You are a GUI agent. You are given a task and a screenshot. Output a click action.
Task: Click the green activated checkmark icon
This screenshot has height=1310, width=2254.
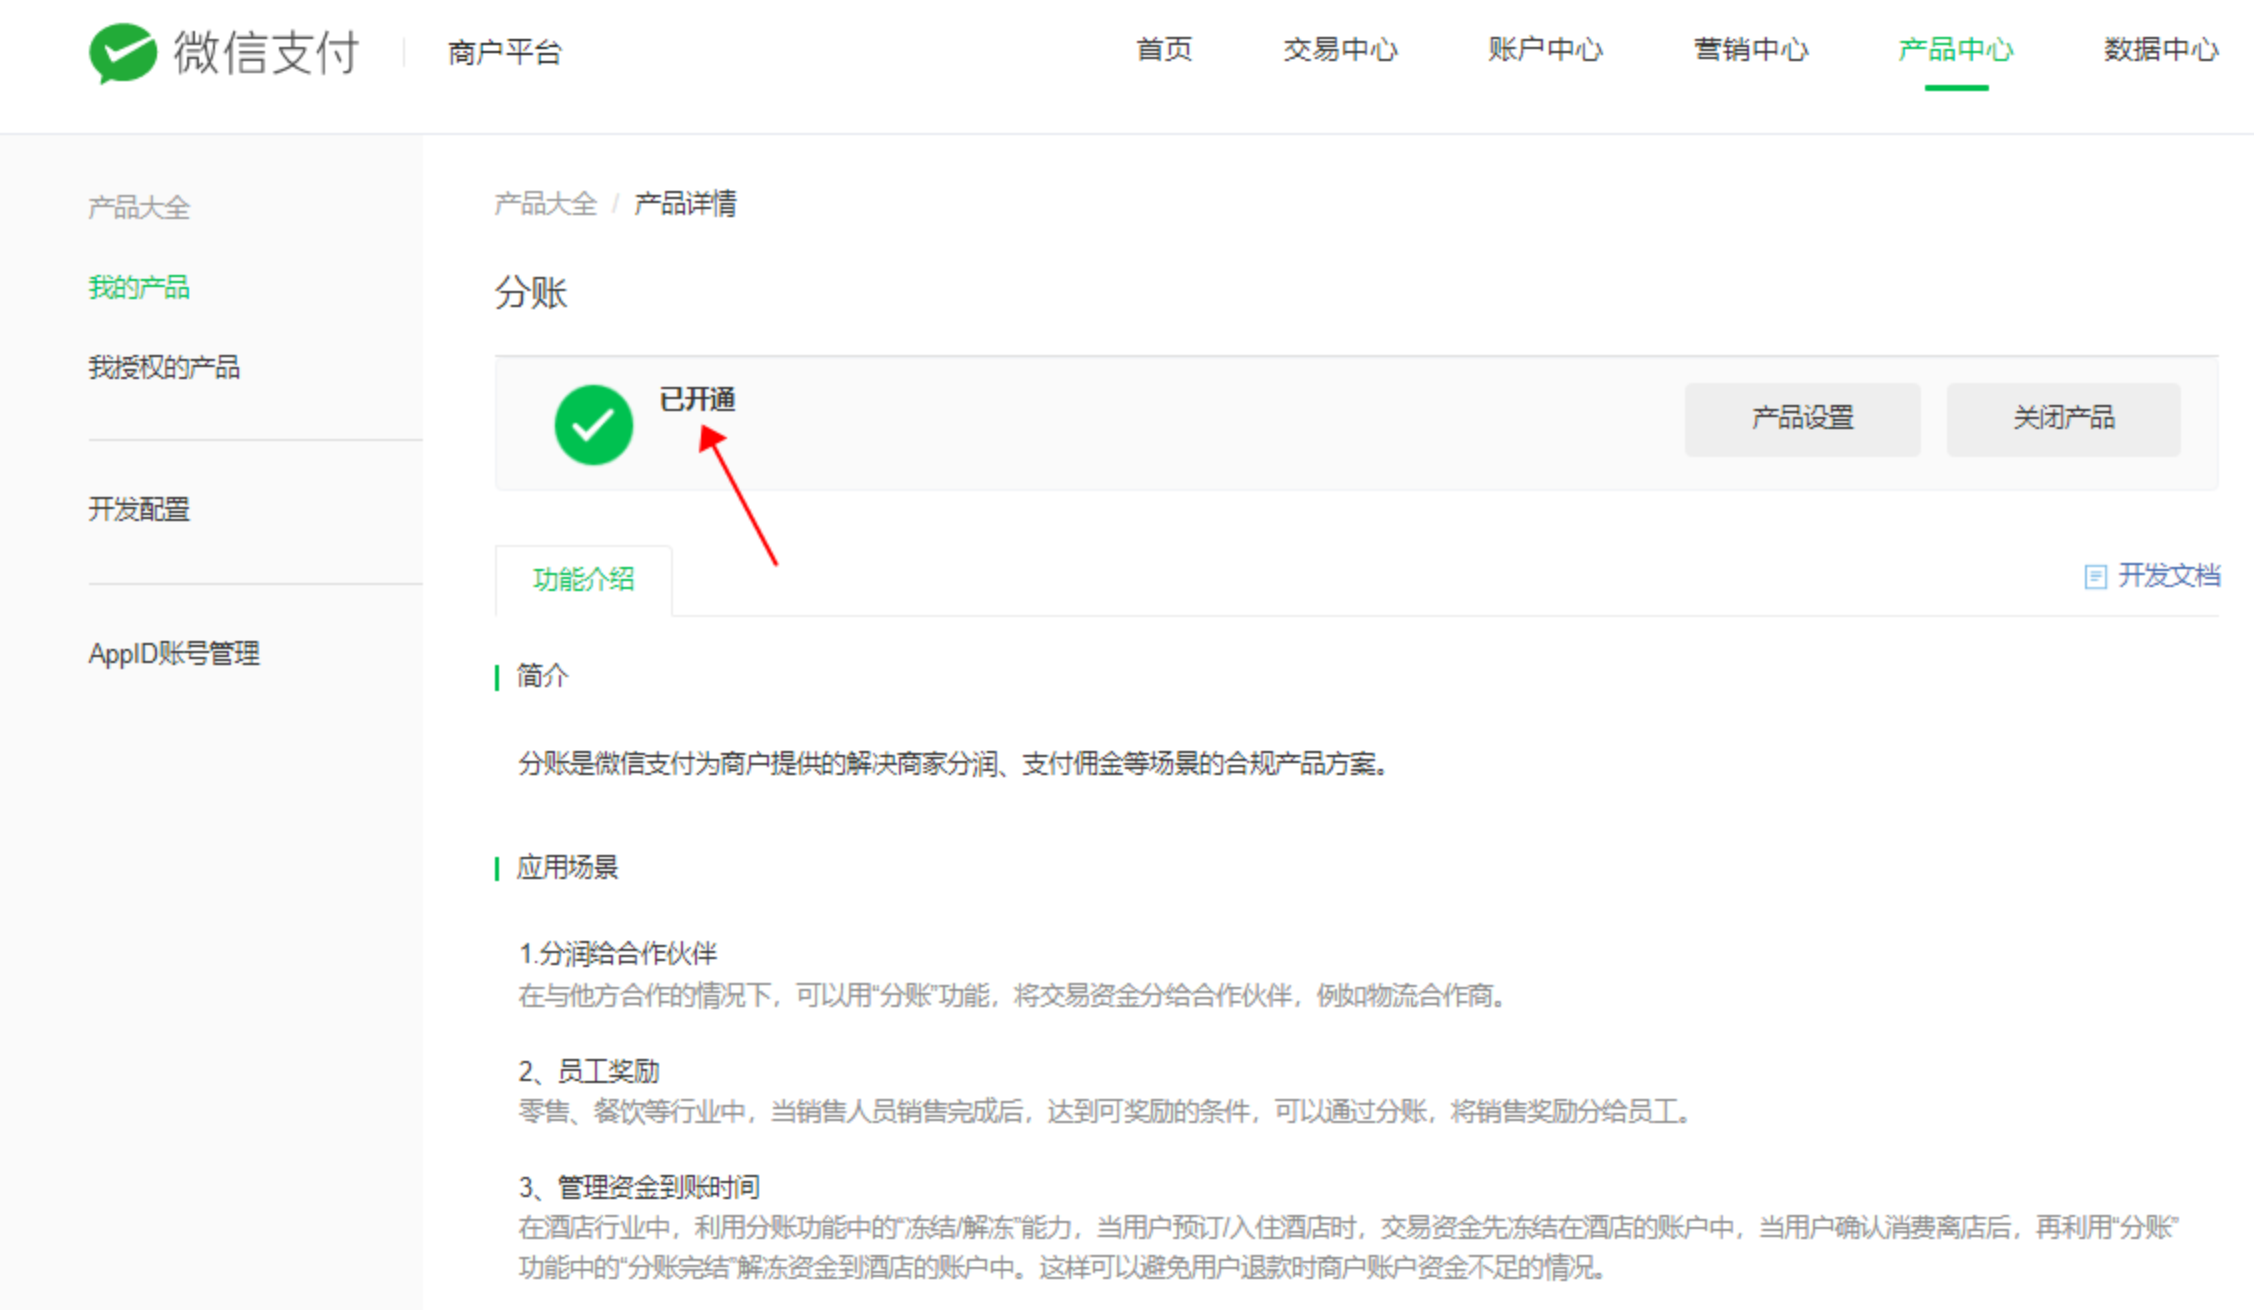593,425
